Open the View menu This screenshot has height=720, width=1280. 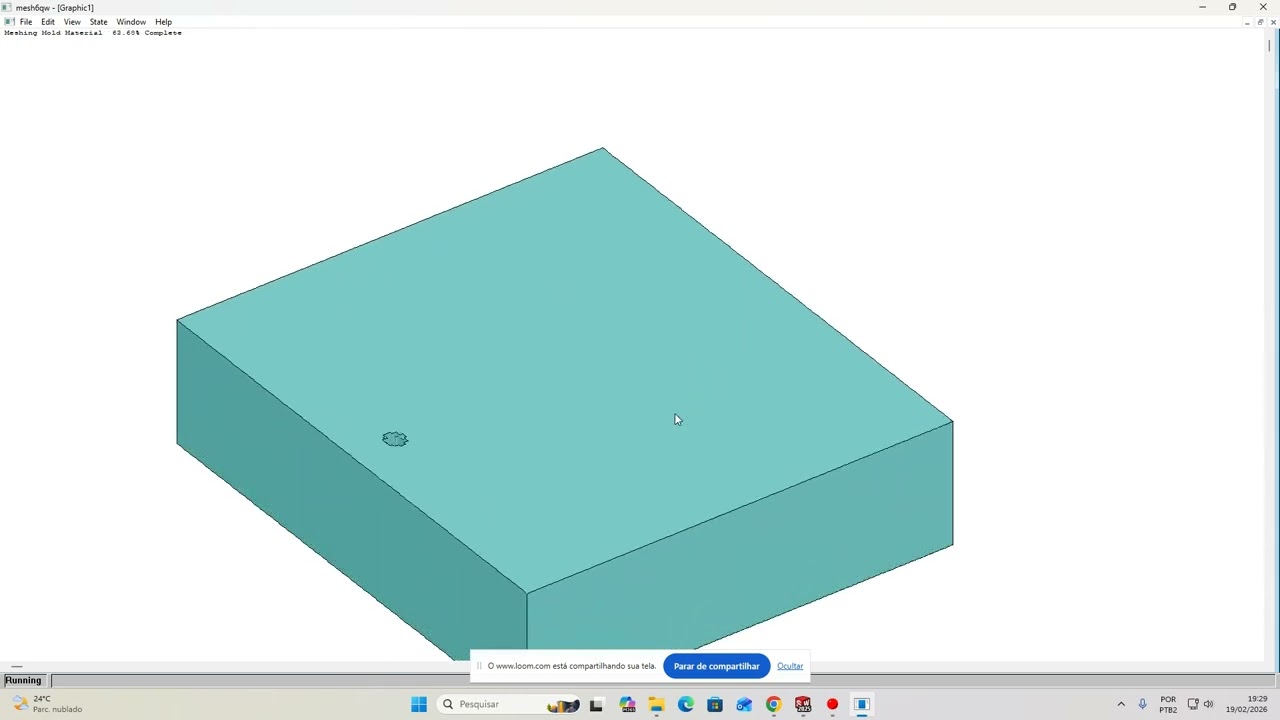pyautogui.click(x=72, y=22)
